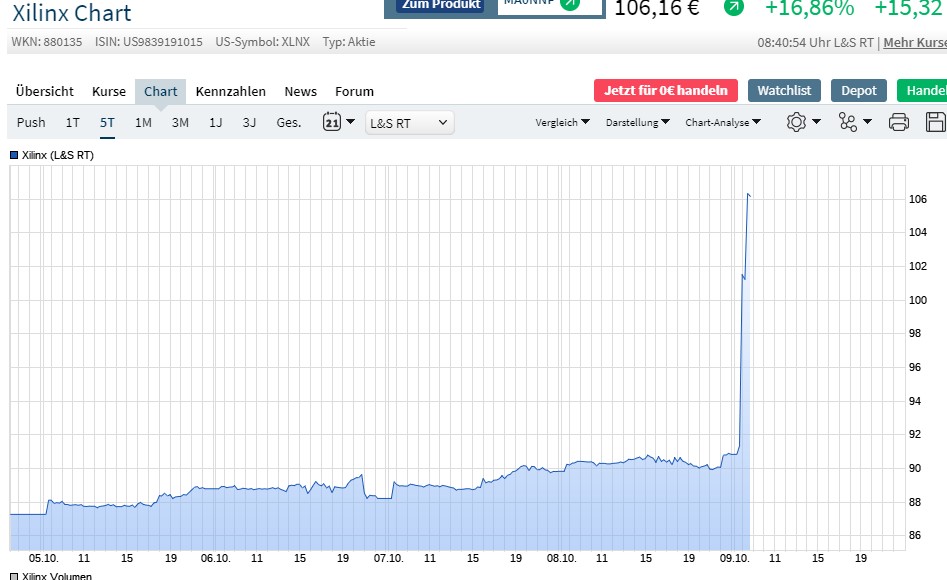Image resolution: width=947 pixels, height=580 pixels.
Task: Select the Ges. total time range
Action: 289,123
